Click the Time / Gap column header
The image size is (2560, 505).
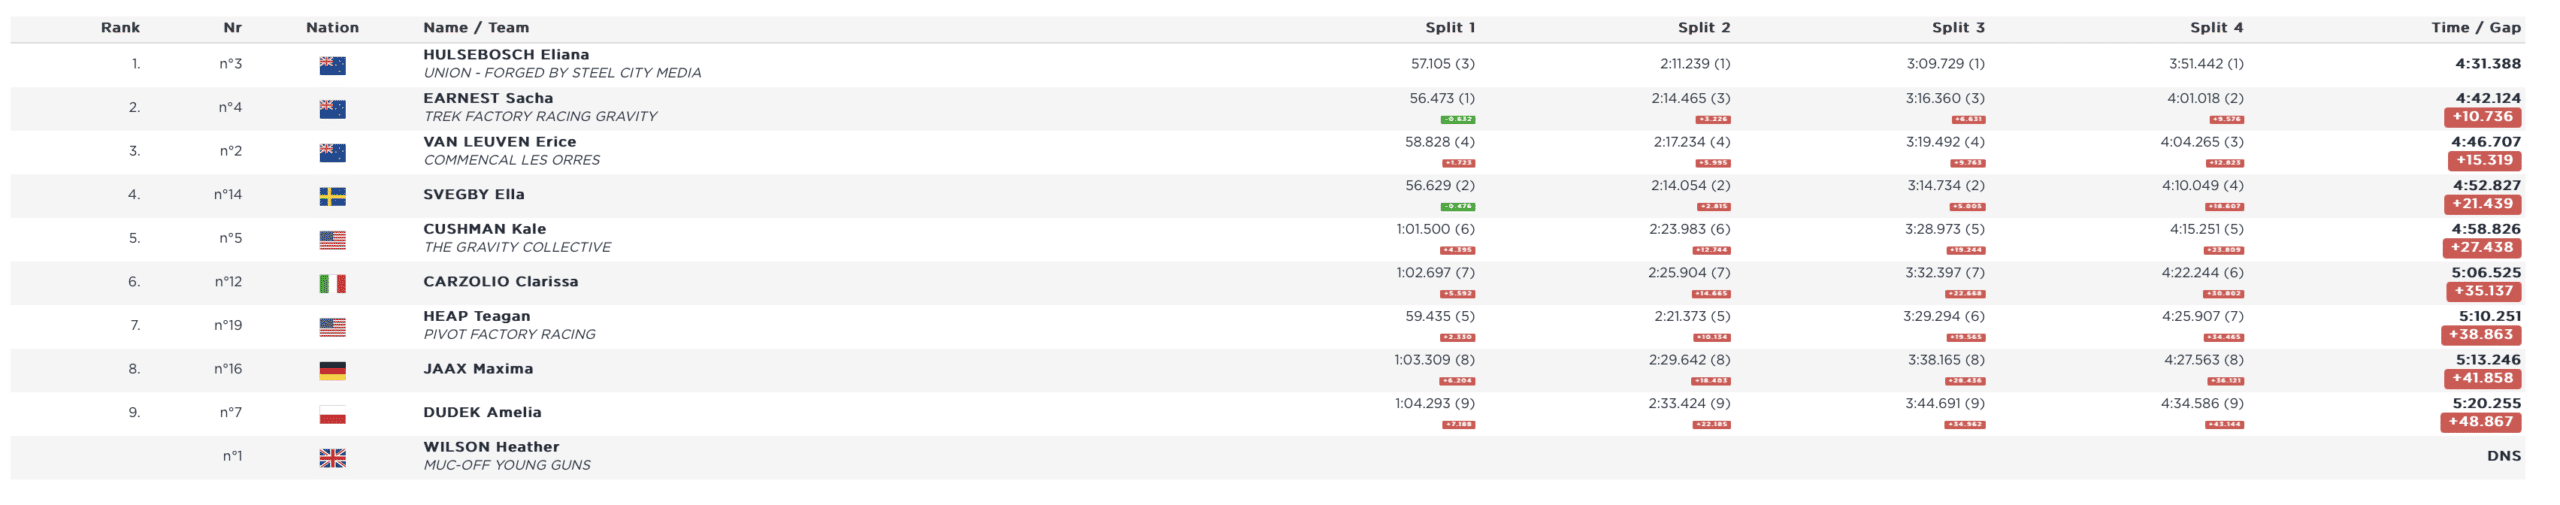pos(2475,28)
